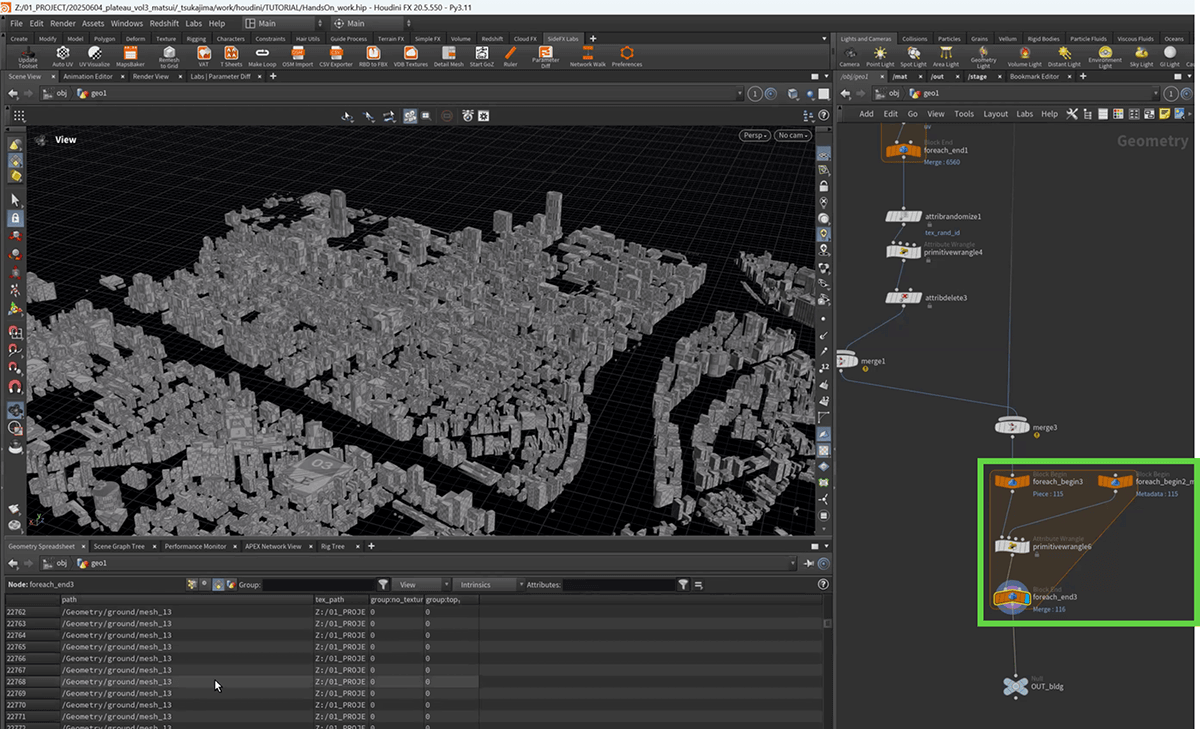The image size is (1200, 729).
Task: Open SideFX Labs Preferences tool
Action: [x=627, y=54]
